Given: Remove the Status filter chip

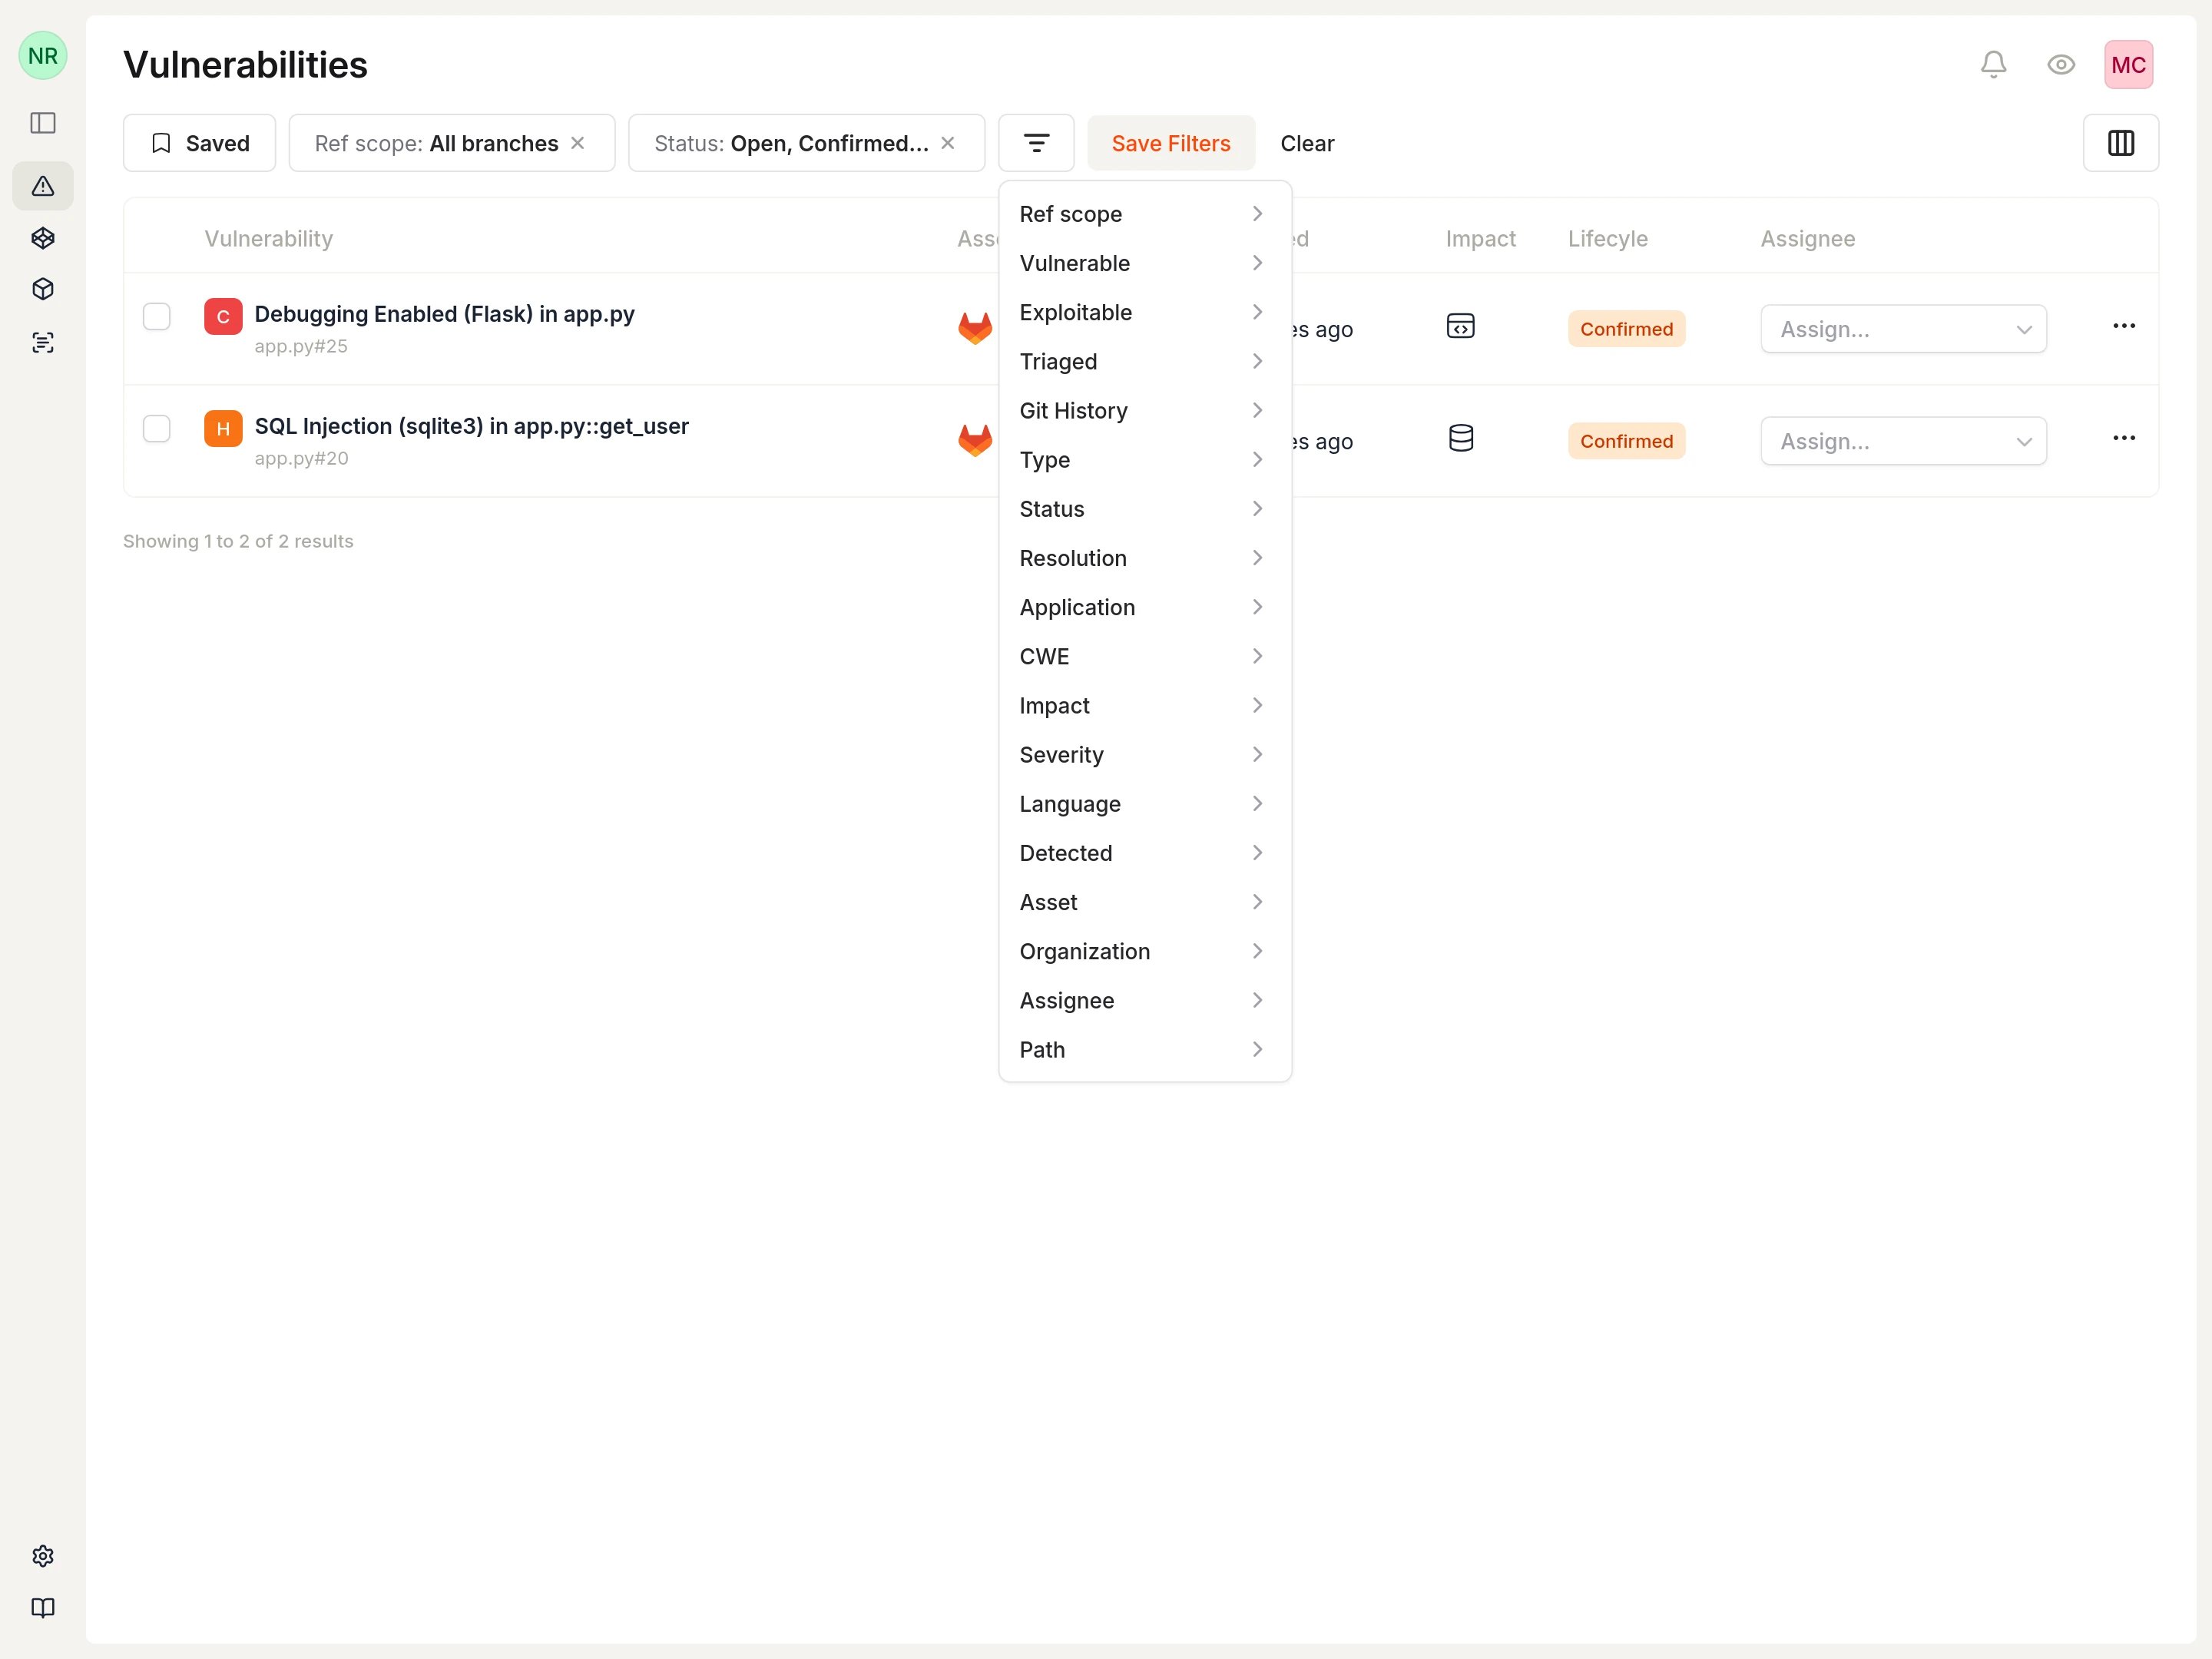Looking at the screenshot, I should (948, 143).
